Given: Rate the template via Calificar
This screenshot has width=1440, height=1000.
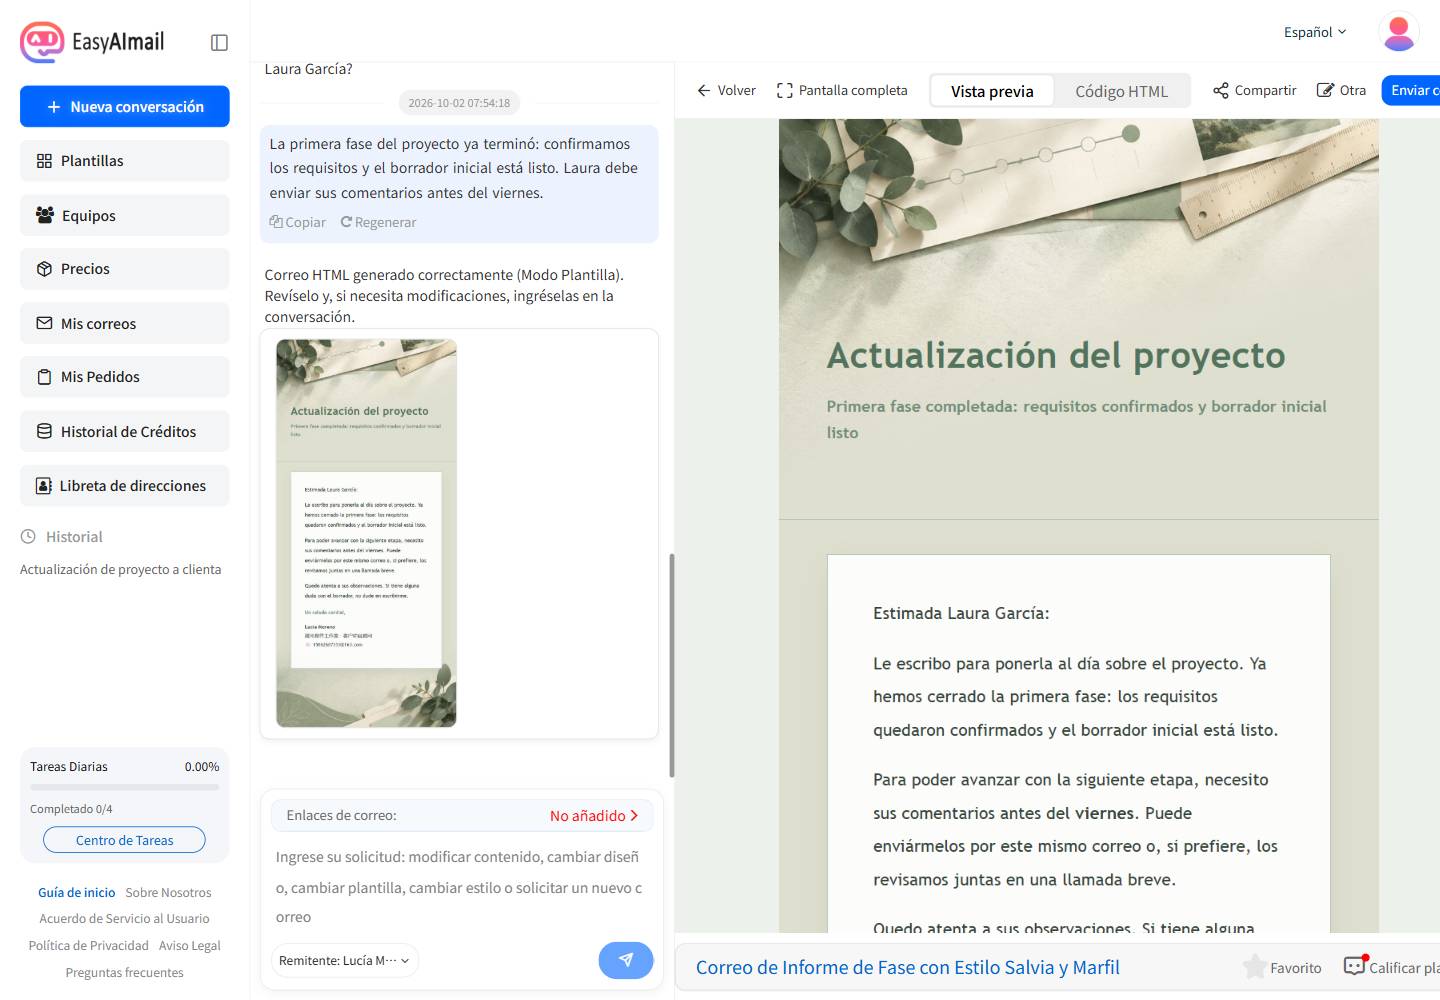Looking at the screenshot, I should 1391,967.
